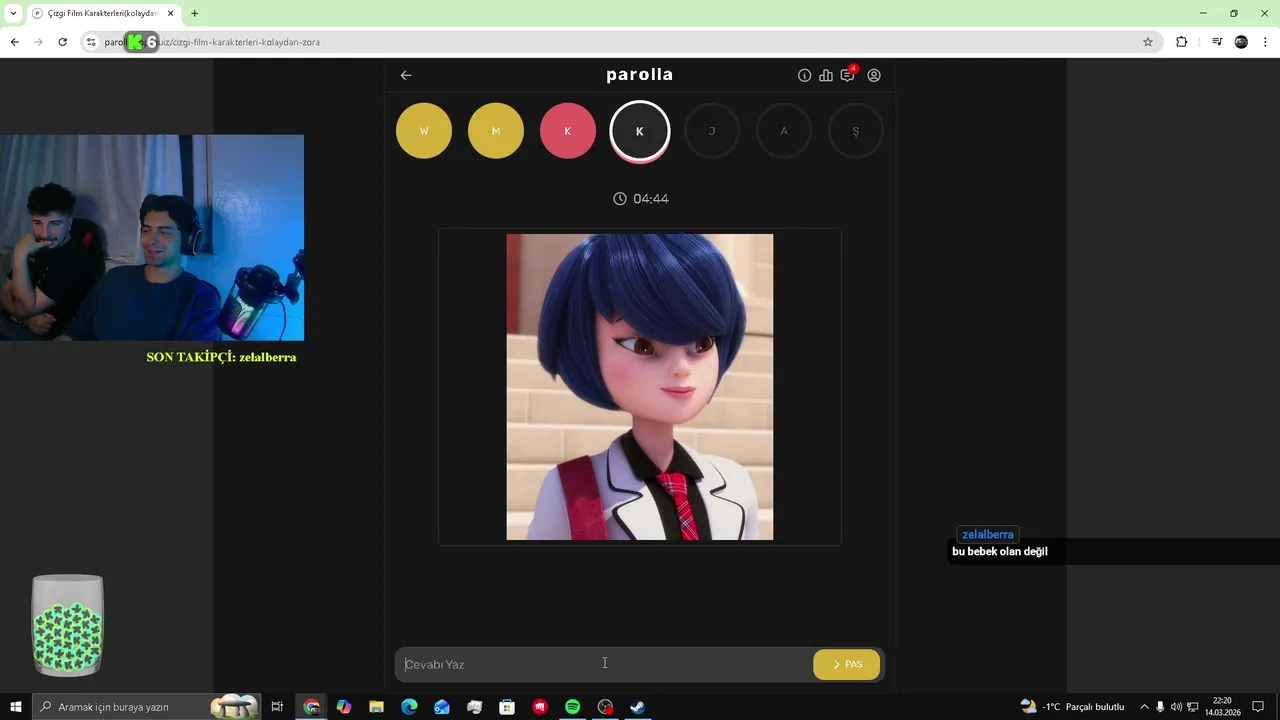Screen dimensions: 1280x720
Task: Open Outlook from the taskbar
Action: click(x=442, y=707)
